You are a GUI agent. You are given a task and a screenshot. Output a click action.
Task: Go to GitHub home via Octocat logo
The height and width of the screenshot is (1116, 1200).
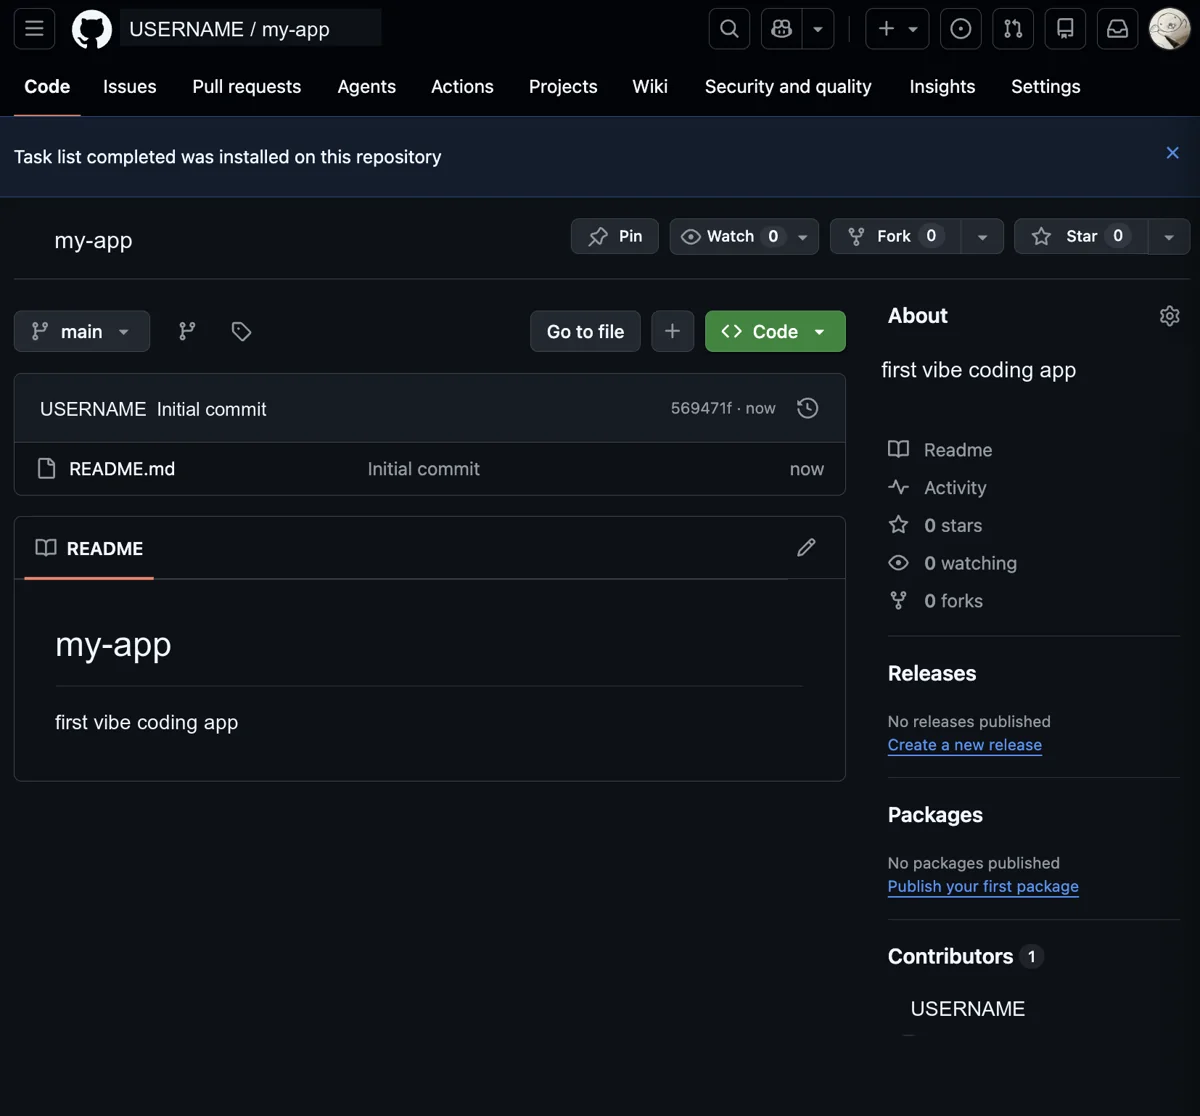[92, 29]
